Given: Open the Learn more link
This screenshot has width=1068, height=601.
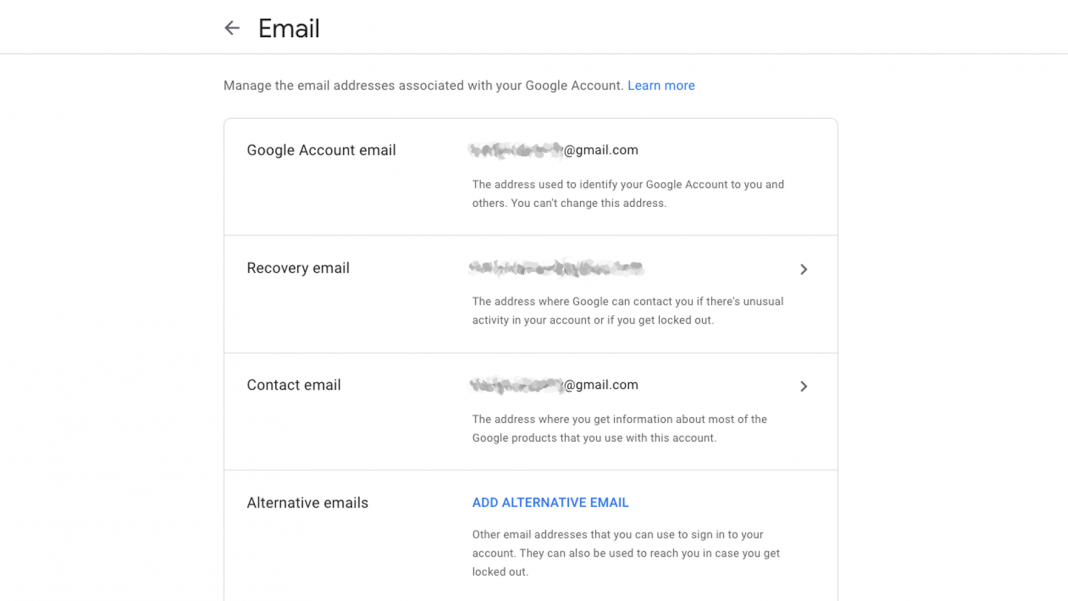Looking at the screenshot, I should [661, 85].
